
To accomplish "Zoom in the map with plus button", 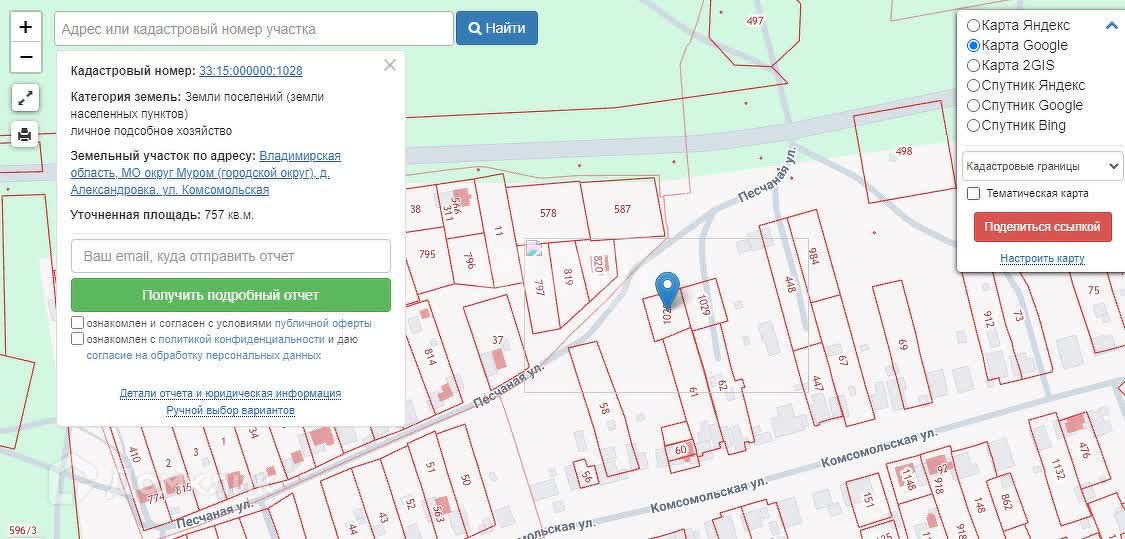I will click(26, 27).
